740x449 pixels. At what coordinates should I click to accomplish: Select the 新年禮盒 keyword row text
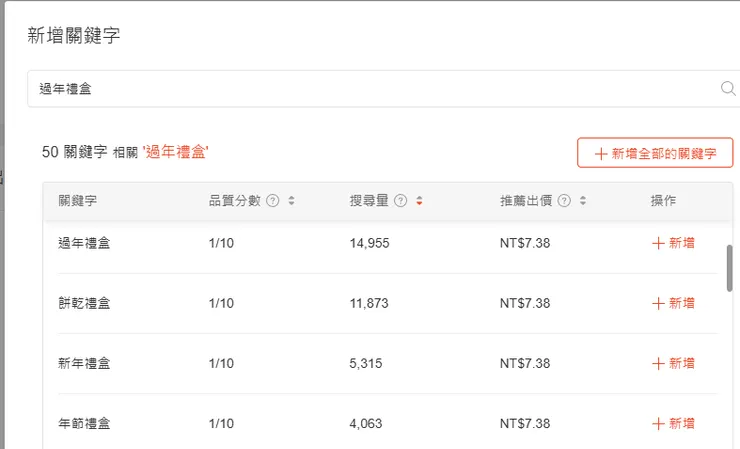coord(84,363)
